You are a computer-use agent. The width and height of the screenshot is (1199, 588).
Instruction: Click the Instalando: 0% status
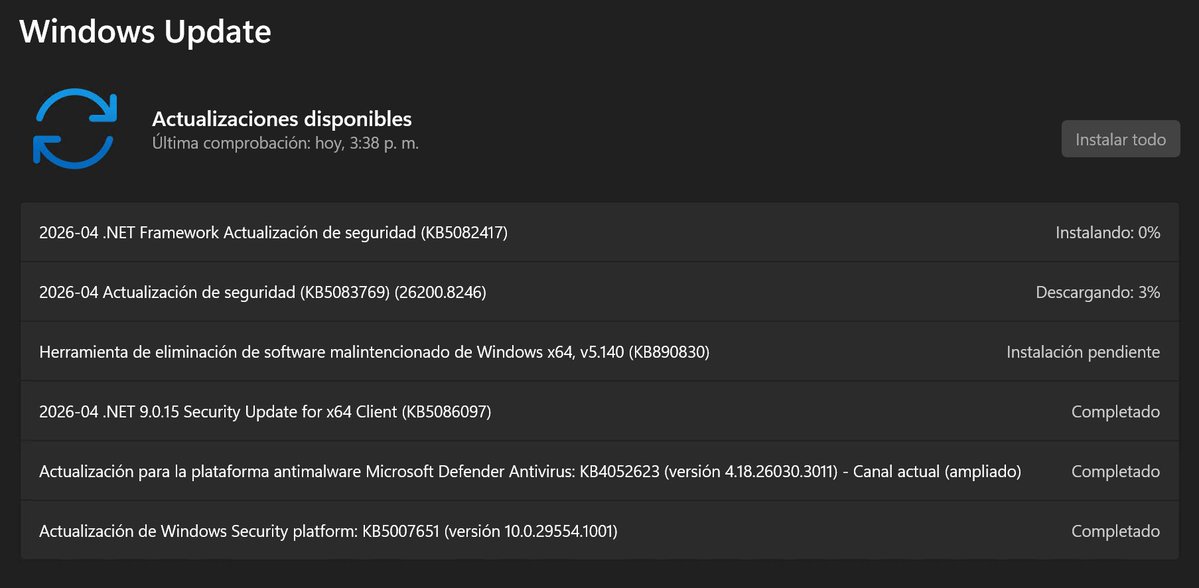1107,232
